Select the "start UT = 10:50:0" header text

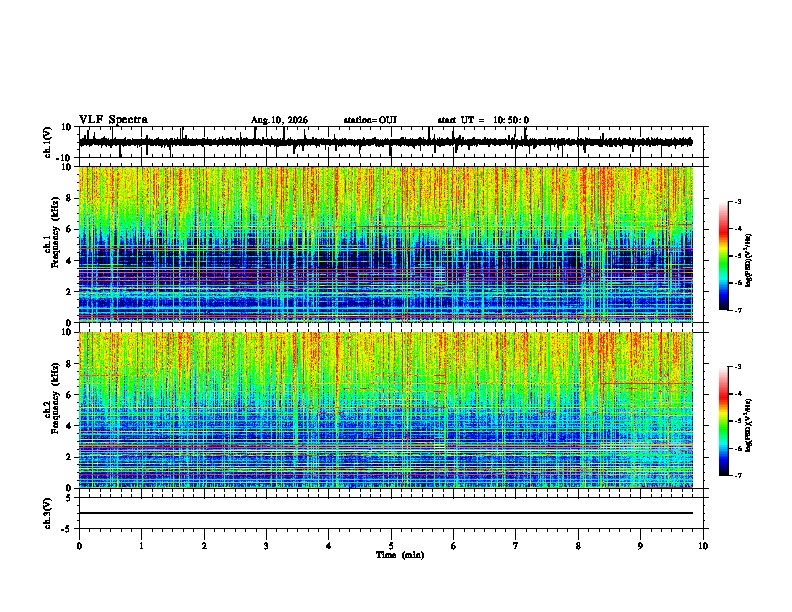(483, 120)
